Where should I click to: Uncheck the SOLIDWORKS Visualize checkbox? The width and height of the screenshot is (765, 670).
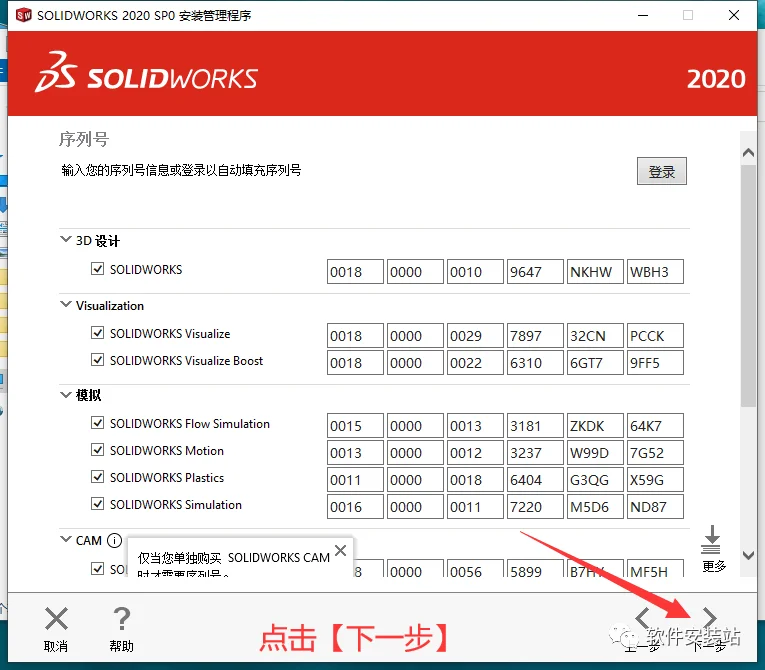click(98, 333)
